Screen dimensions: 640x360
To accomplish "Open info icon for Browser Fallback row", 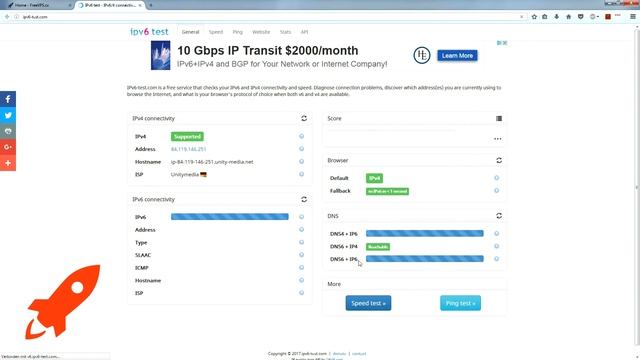I will pyautogui.click(x=497, y=191).
